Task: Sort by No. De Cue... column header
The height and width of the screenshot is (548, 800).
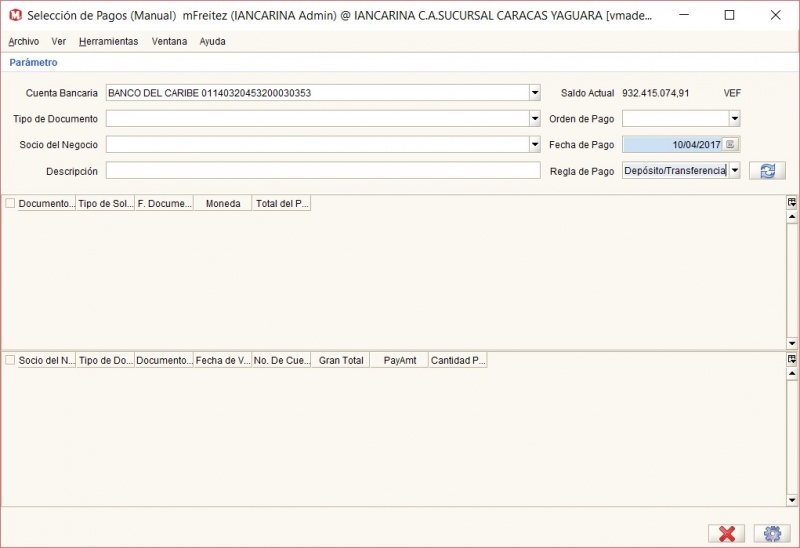Action: [281, 360]
